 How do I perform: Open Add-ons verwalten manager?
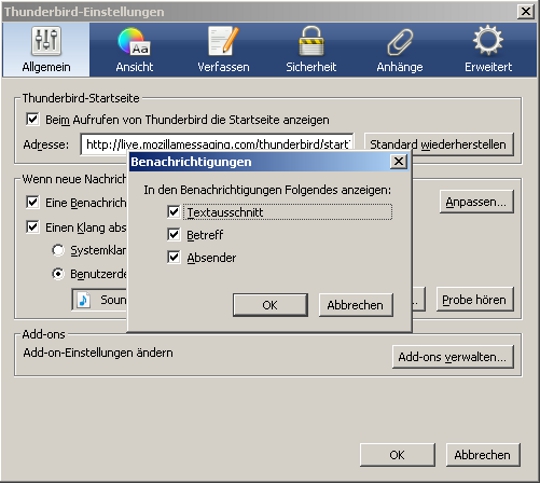coord(453,357)
